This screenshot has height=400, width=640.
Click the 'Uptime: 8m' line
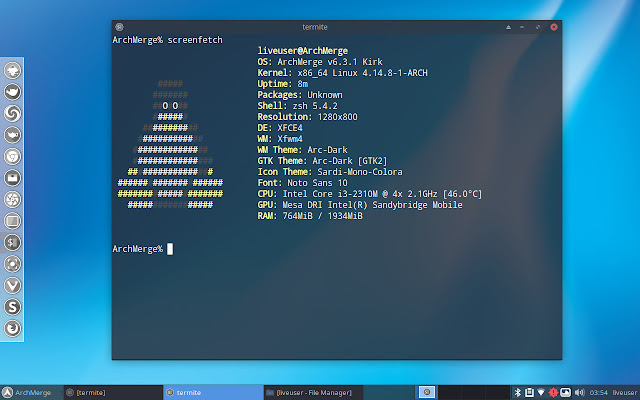pos(282,84)
